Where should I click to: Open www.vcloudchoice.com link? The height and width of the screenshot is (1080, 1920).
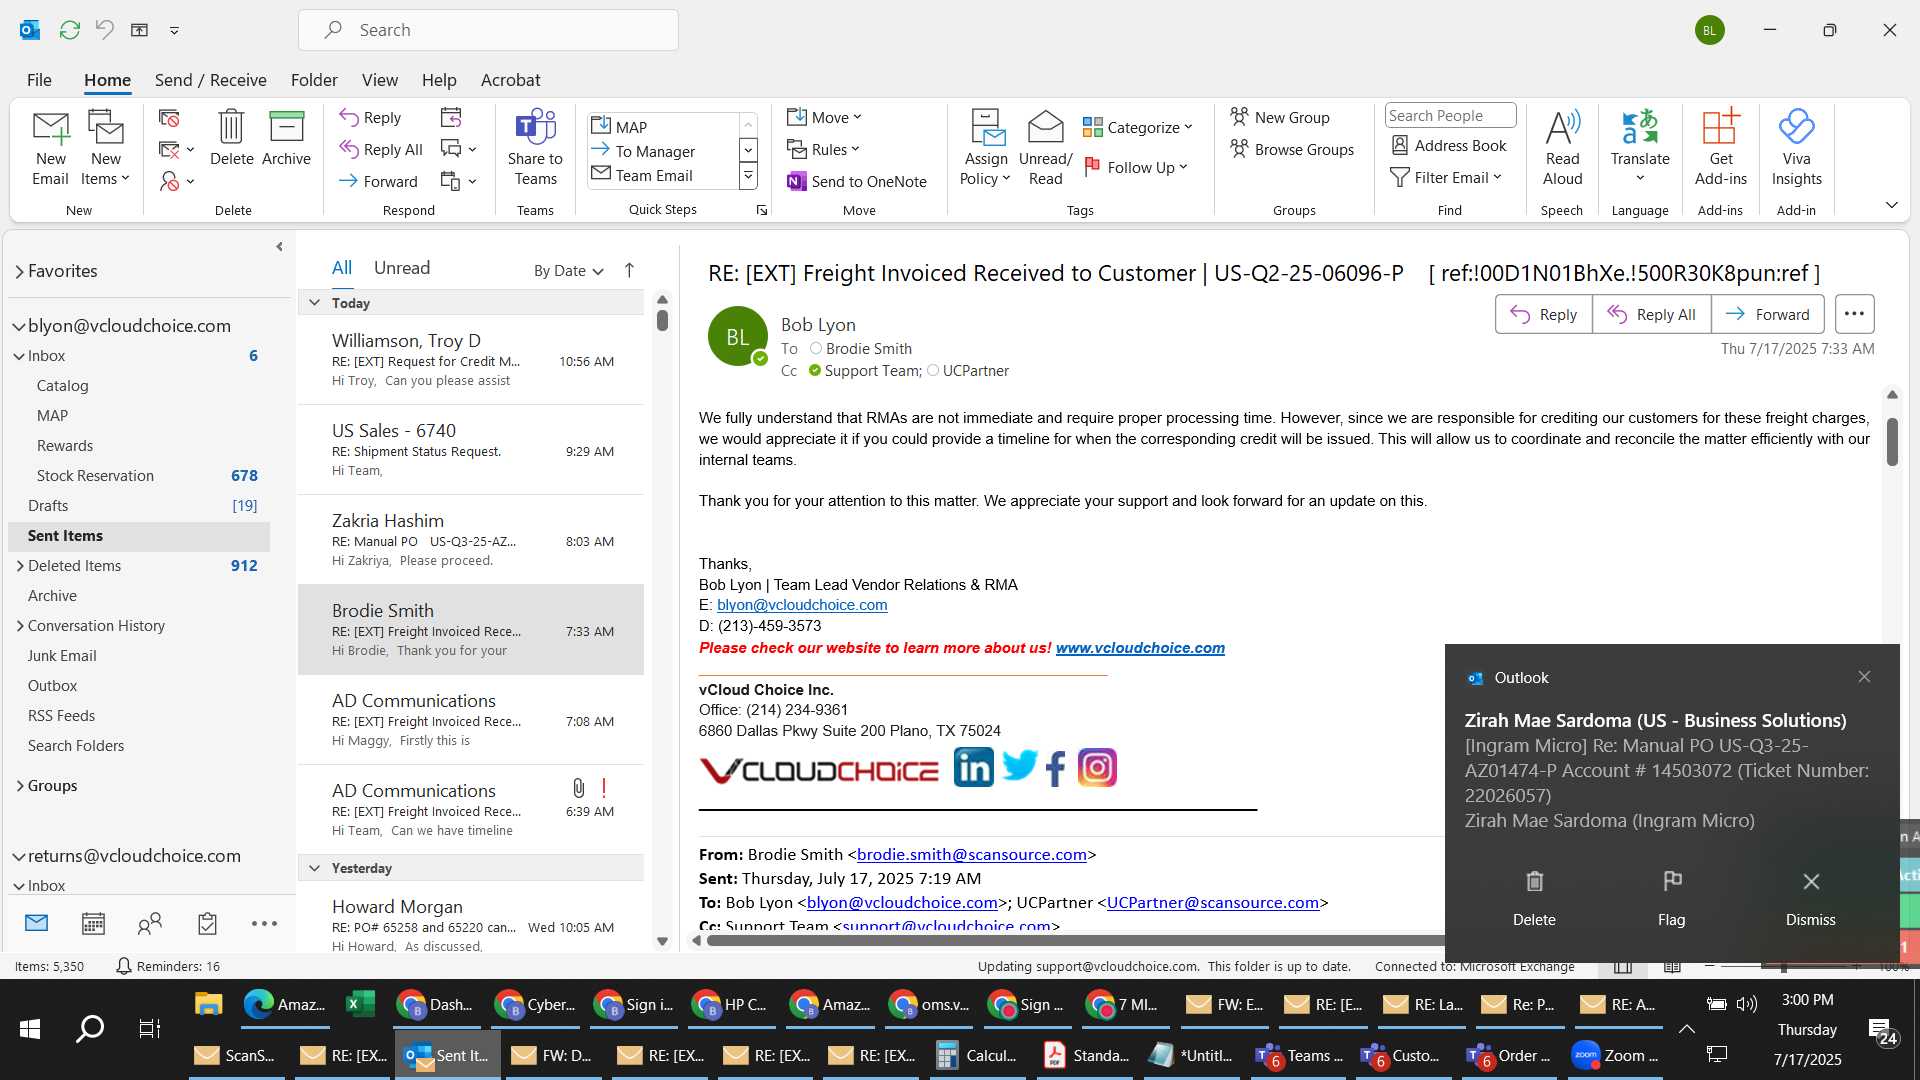coord(1140,648)
